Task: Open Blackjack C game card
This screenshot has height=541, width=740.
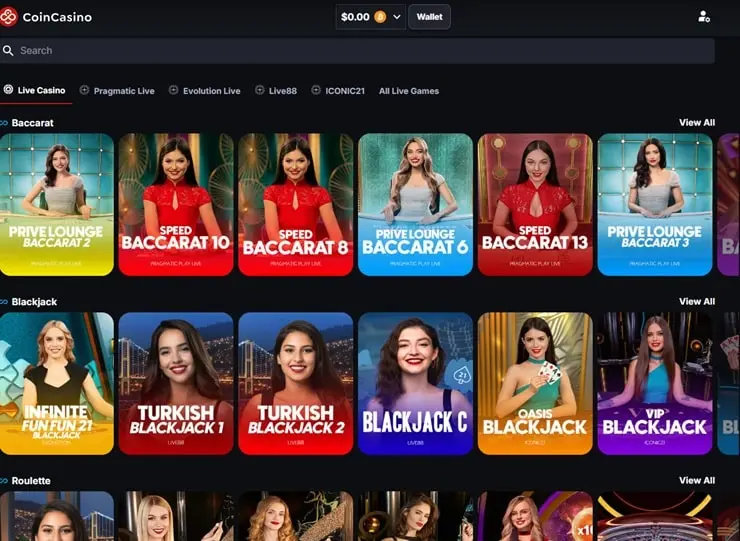Action: point(415,383)
